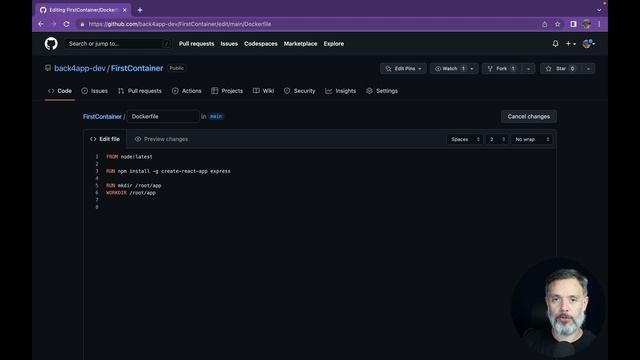640x360 pixels.
Task: Expand the Star lists arrow
Action: click(588, 69)
